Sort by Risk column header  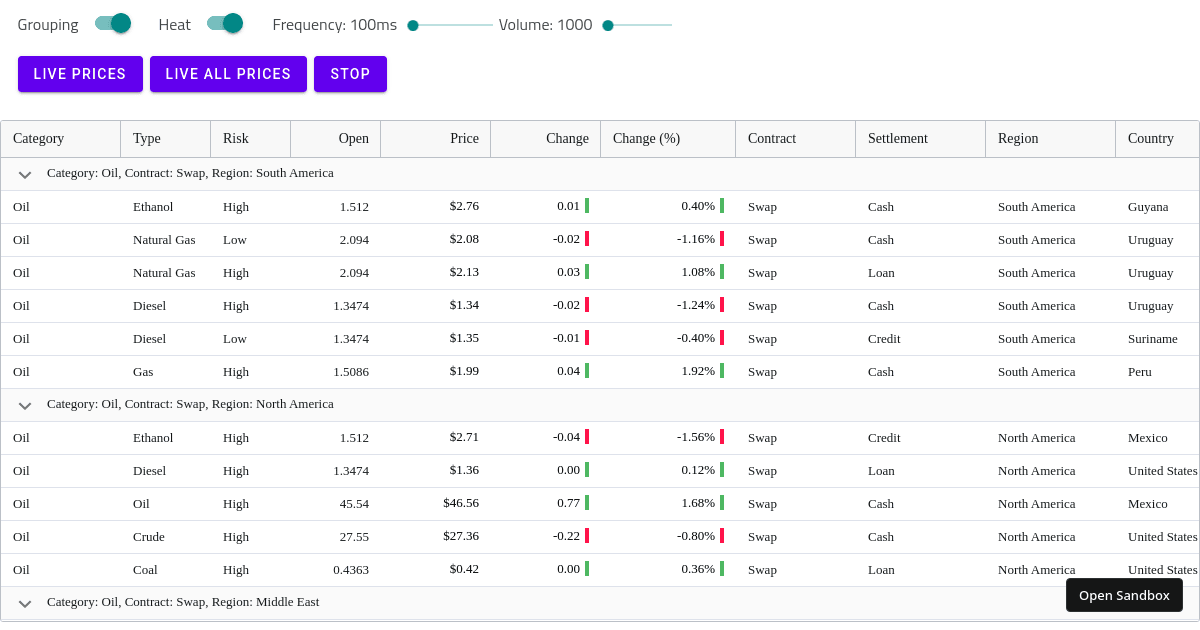coord(251,139)
